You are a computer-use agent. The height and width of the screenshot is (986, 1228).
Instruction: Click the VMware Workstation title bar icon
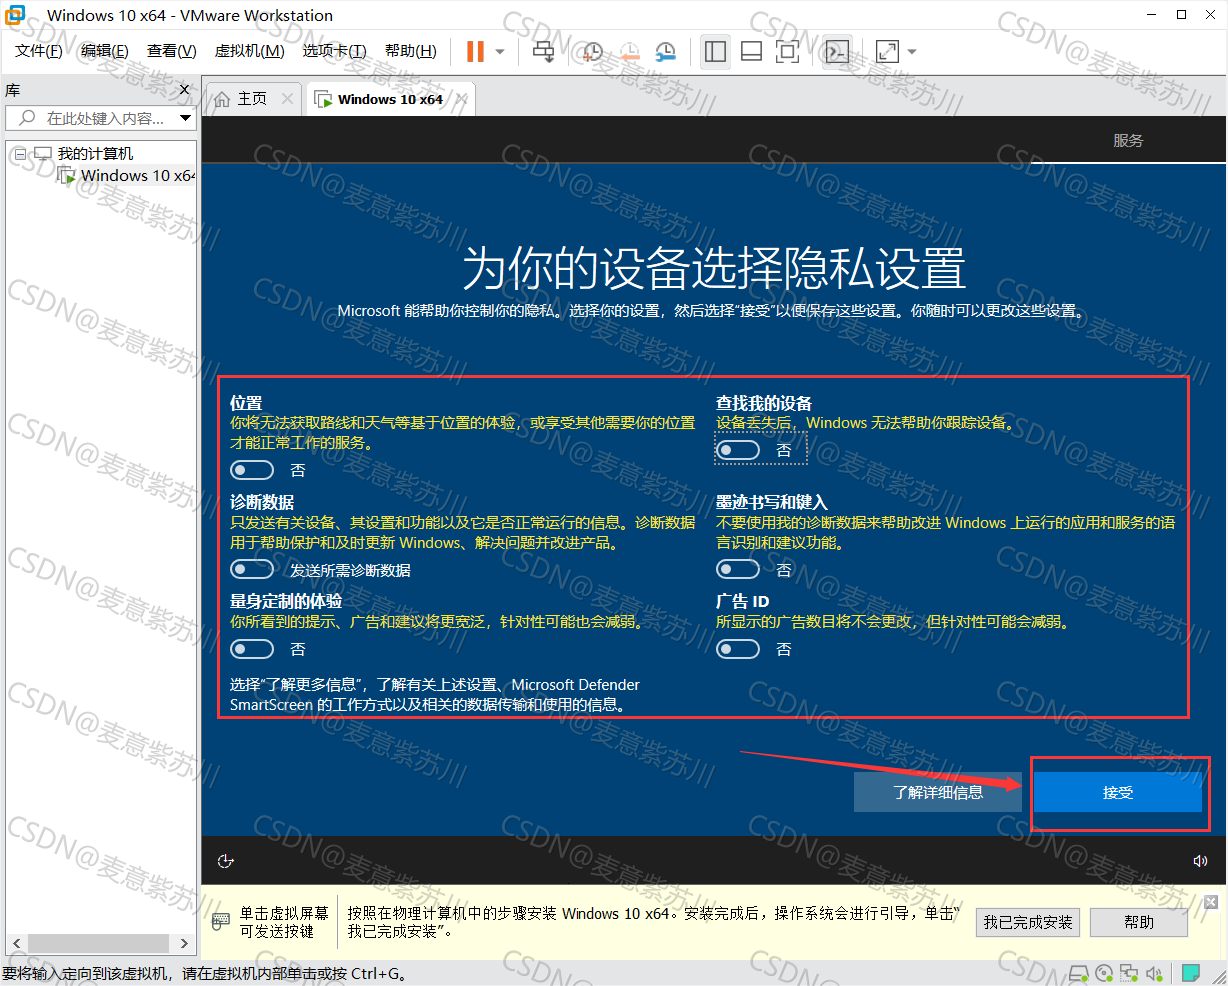pos(16,15)
